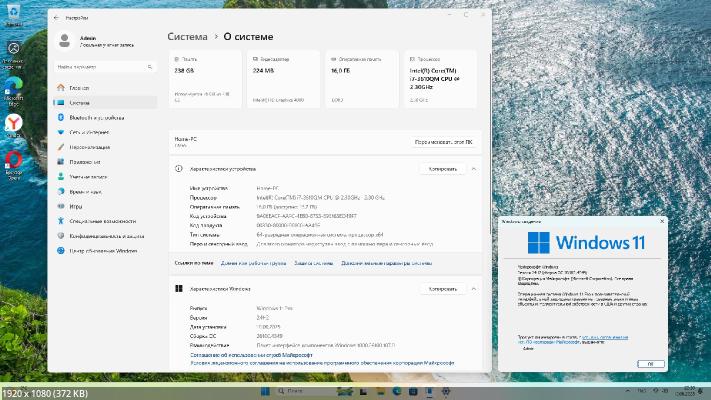Open the Yandex browser desktop shortcut

[x=13, y=126]
